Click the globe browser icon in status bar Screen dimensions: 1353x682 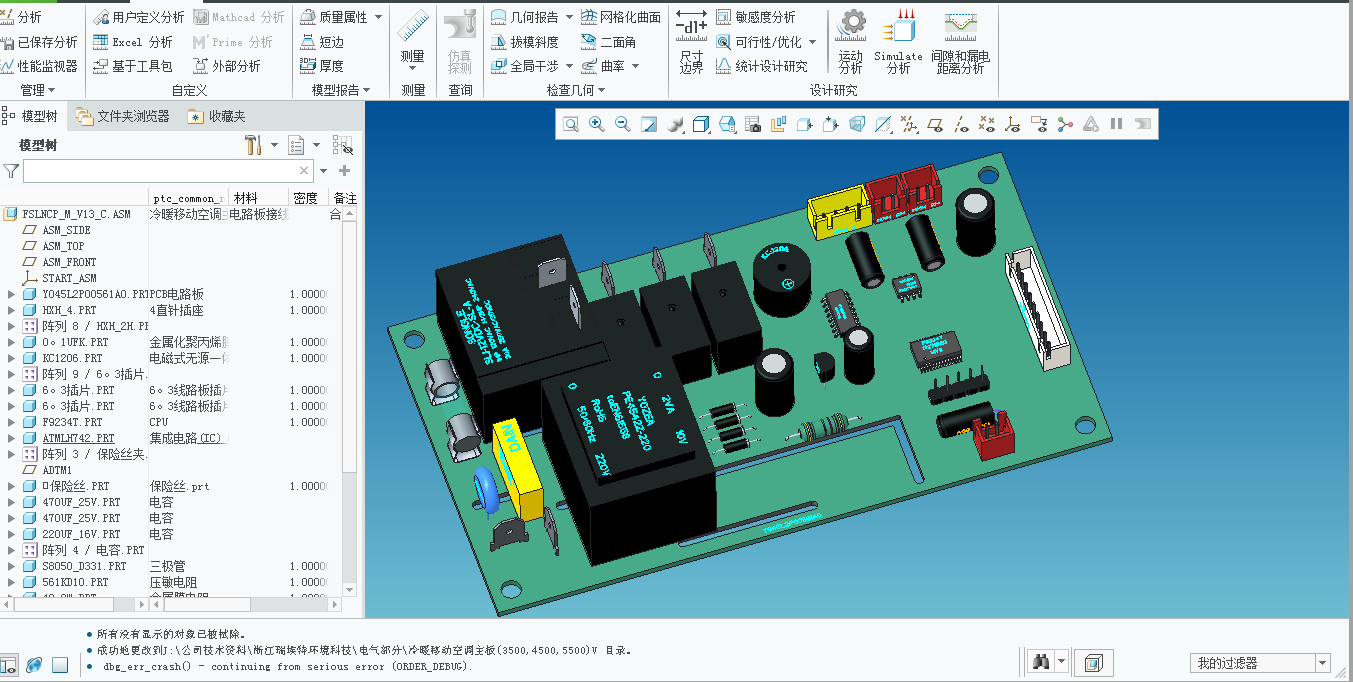coord(35,665)
